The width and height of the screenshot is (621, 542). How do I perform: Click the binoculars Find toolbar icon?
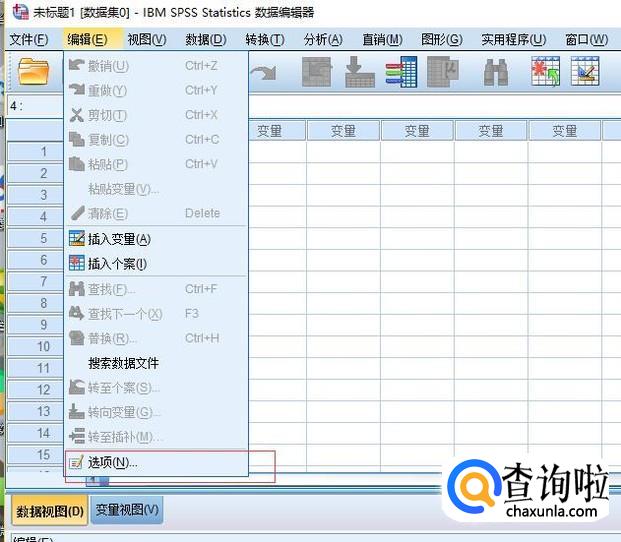(x=496, y=72)
